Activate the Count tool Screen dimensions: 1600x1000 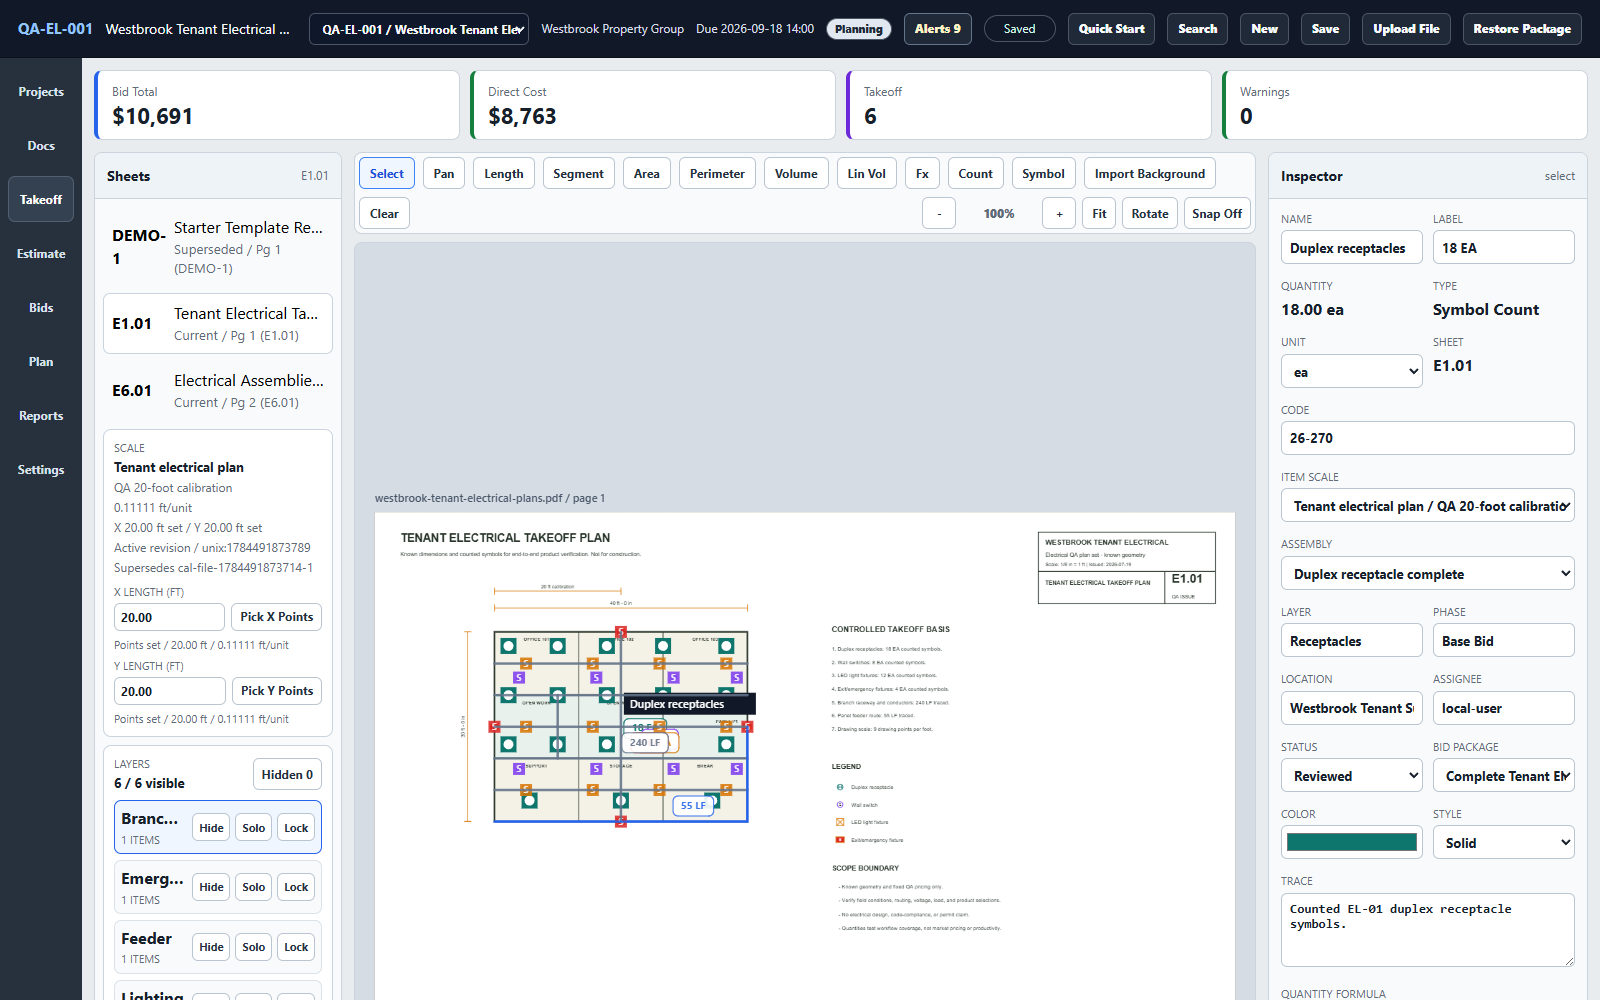(975, 174)
